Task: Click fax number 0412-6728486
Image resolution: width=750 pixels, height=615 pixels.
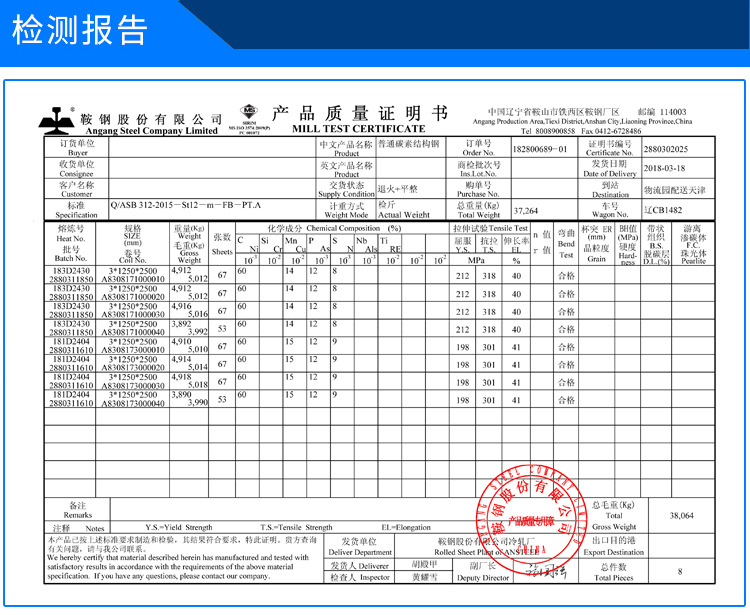Action: pos(618,131)
